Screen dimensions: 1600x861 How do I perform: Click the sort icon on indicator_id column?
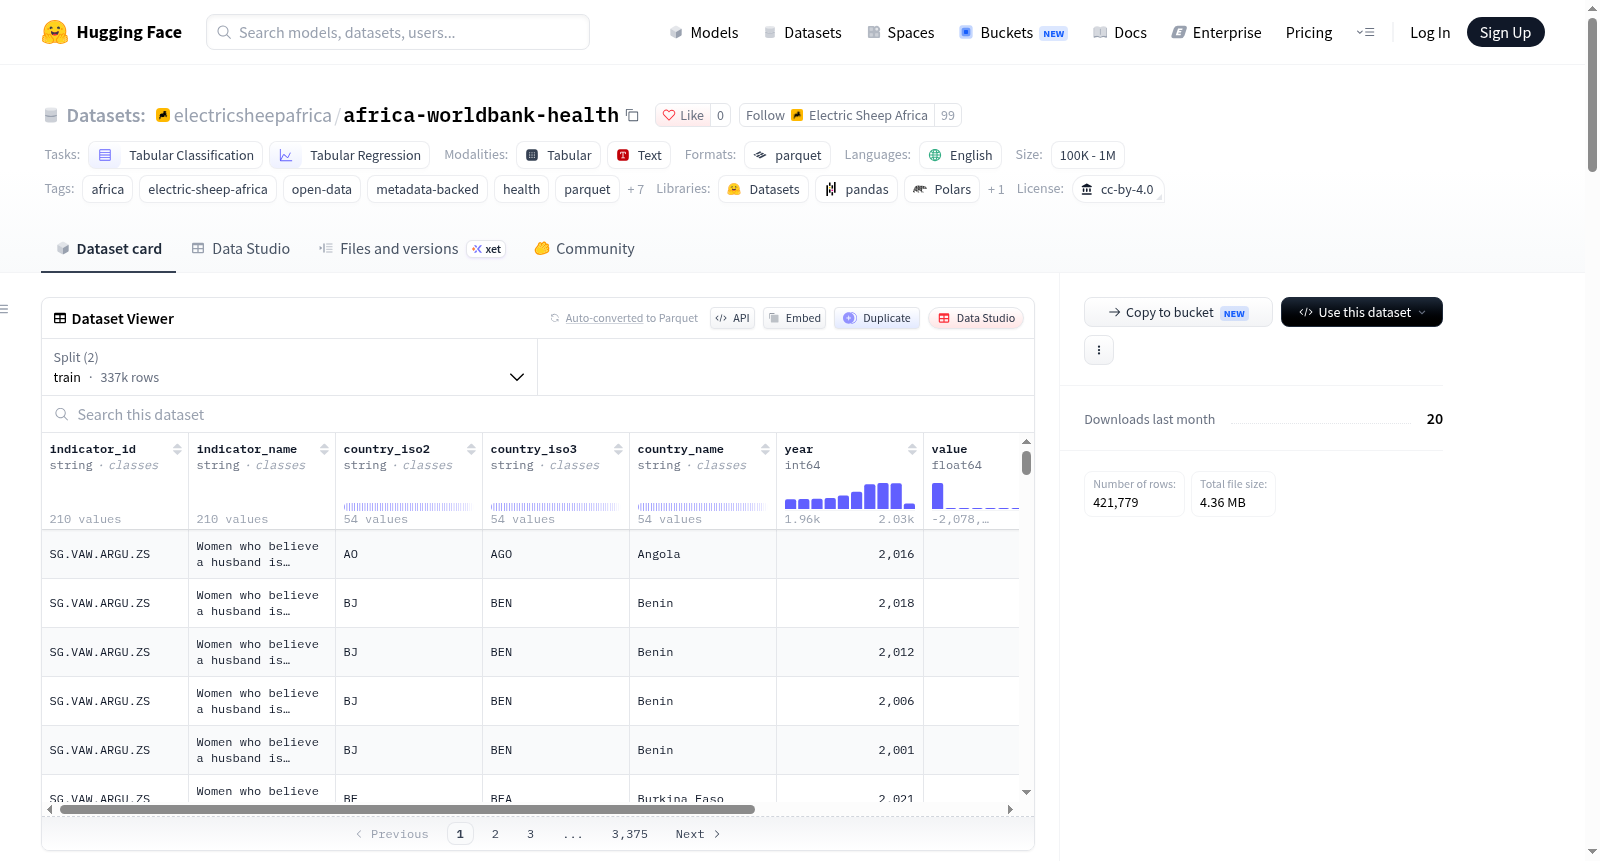(177, 449)
